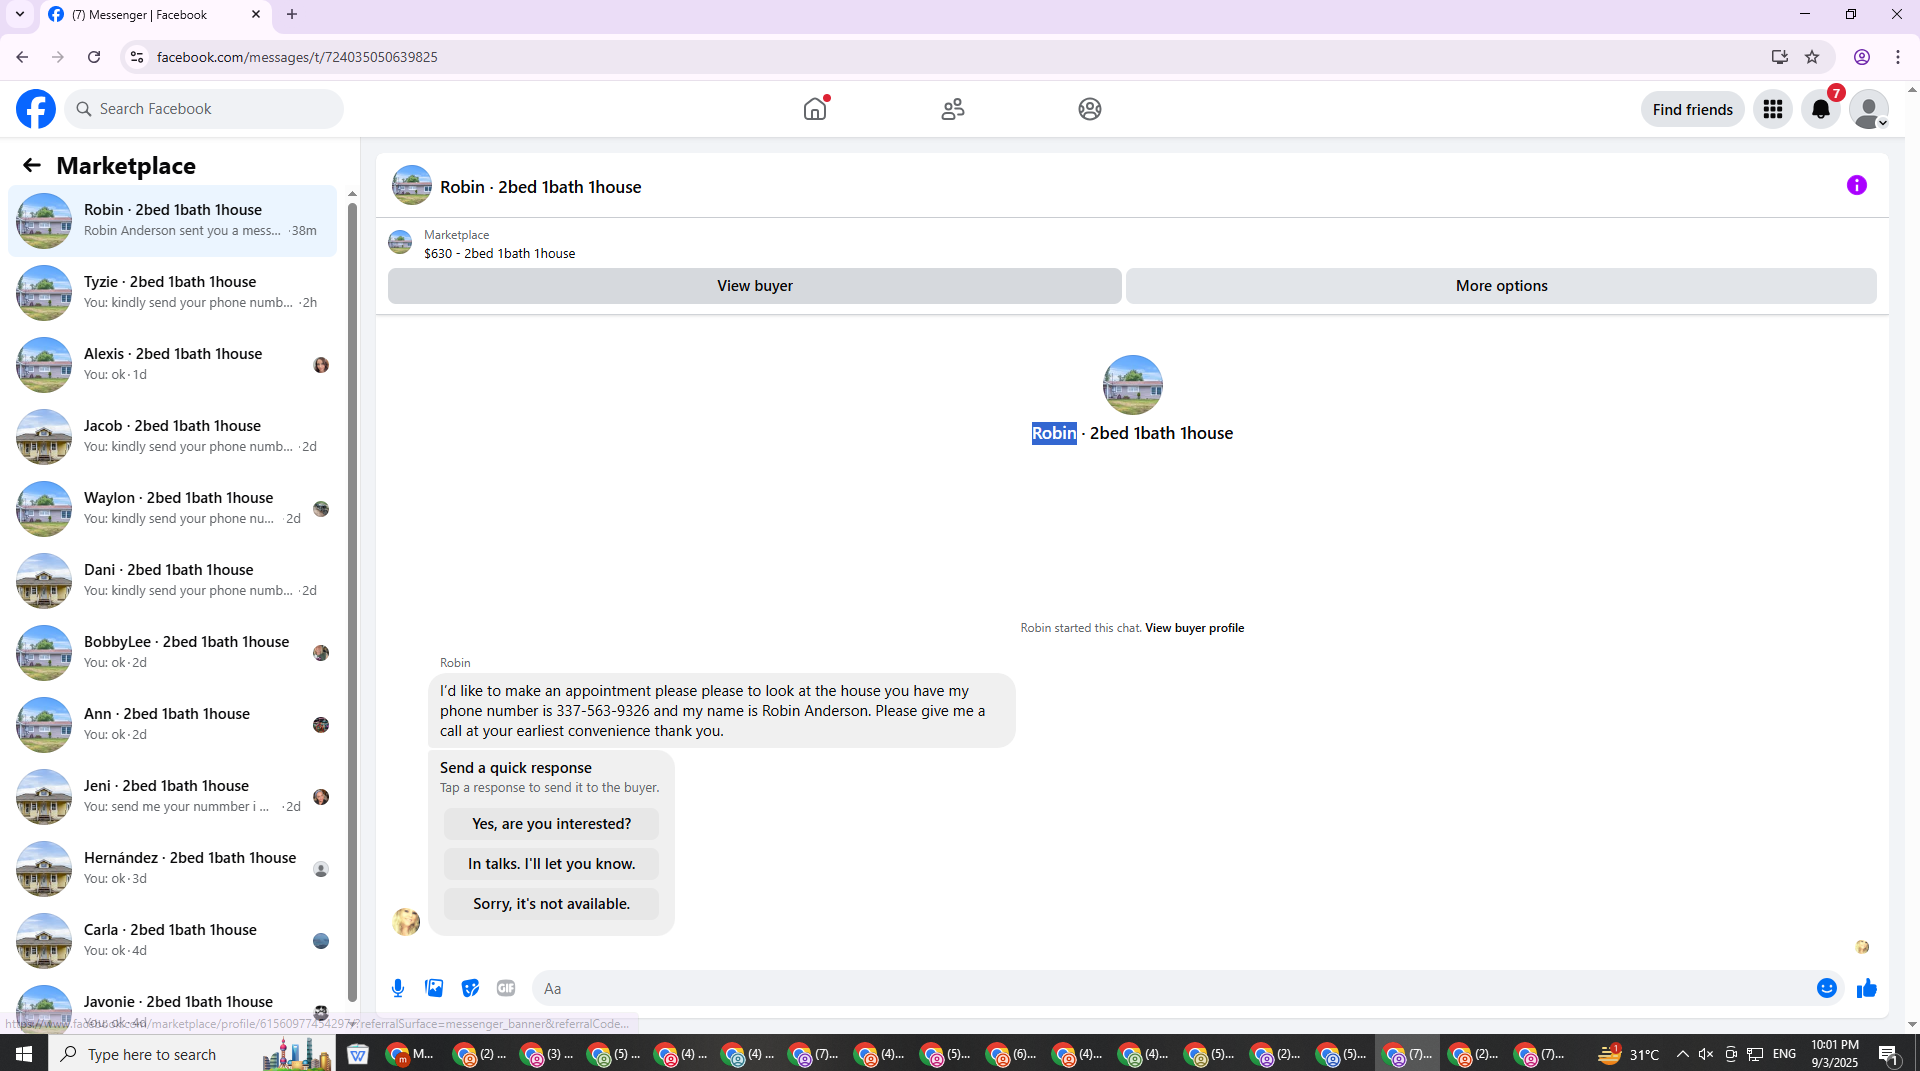Click the chat header listing thumbnail
1920x1071 pixels.
tap(411, 186)
